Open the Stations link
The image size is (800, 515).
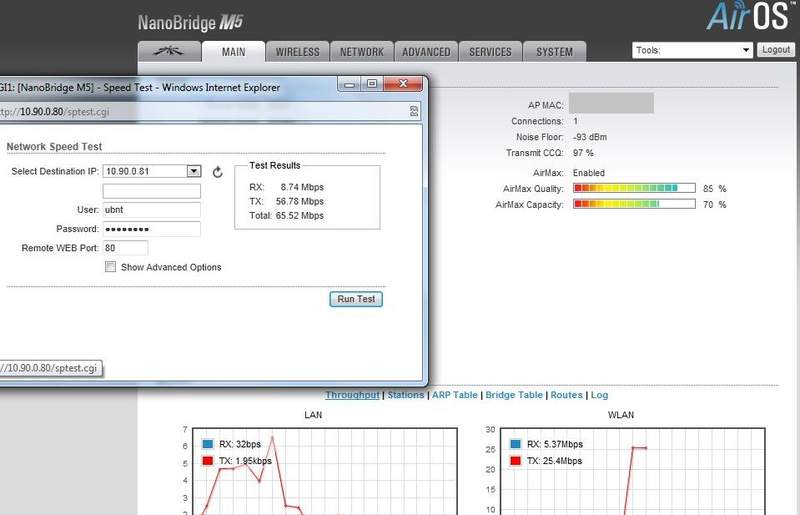pyautogui.click(x=406, y=395)
